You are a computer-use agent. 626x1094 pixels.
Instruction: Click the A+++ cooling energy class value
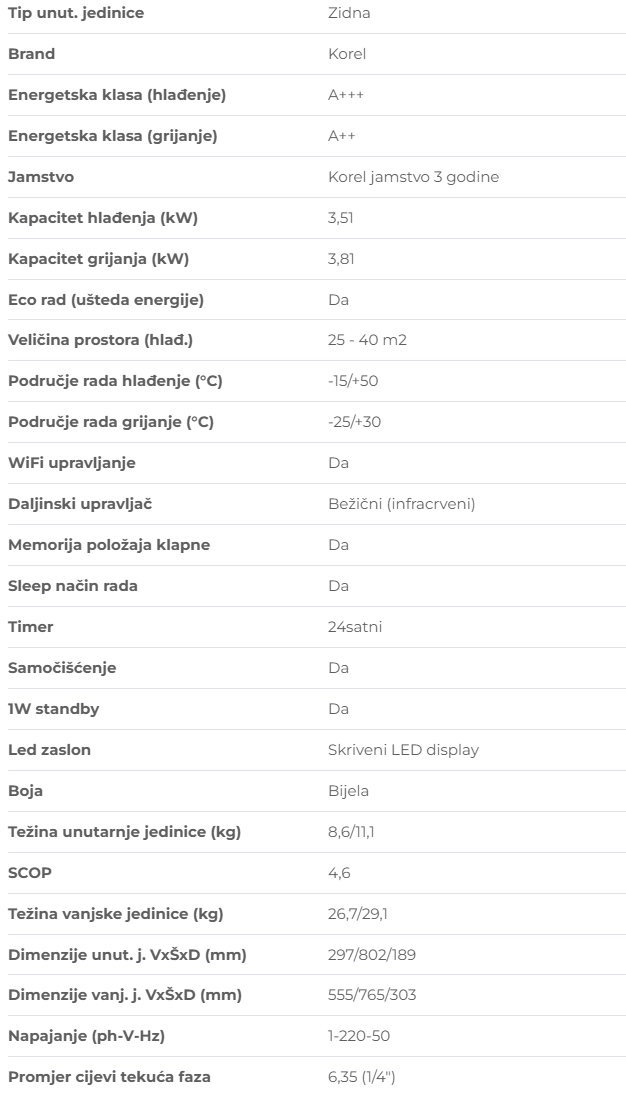(x=346, y=95)
